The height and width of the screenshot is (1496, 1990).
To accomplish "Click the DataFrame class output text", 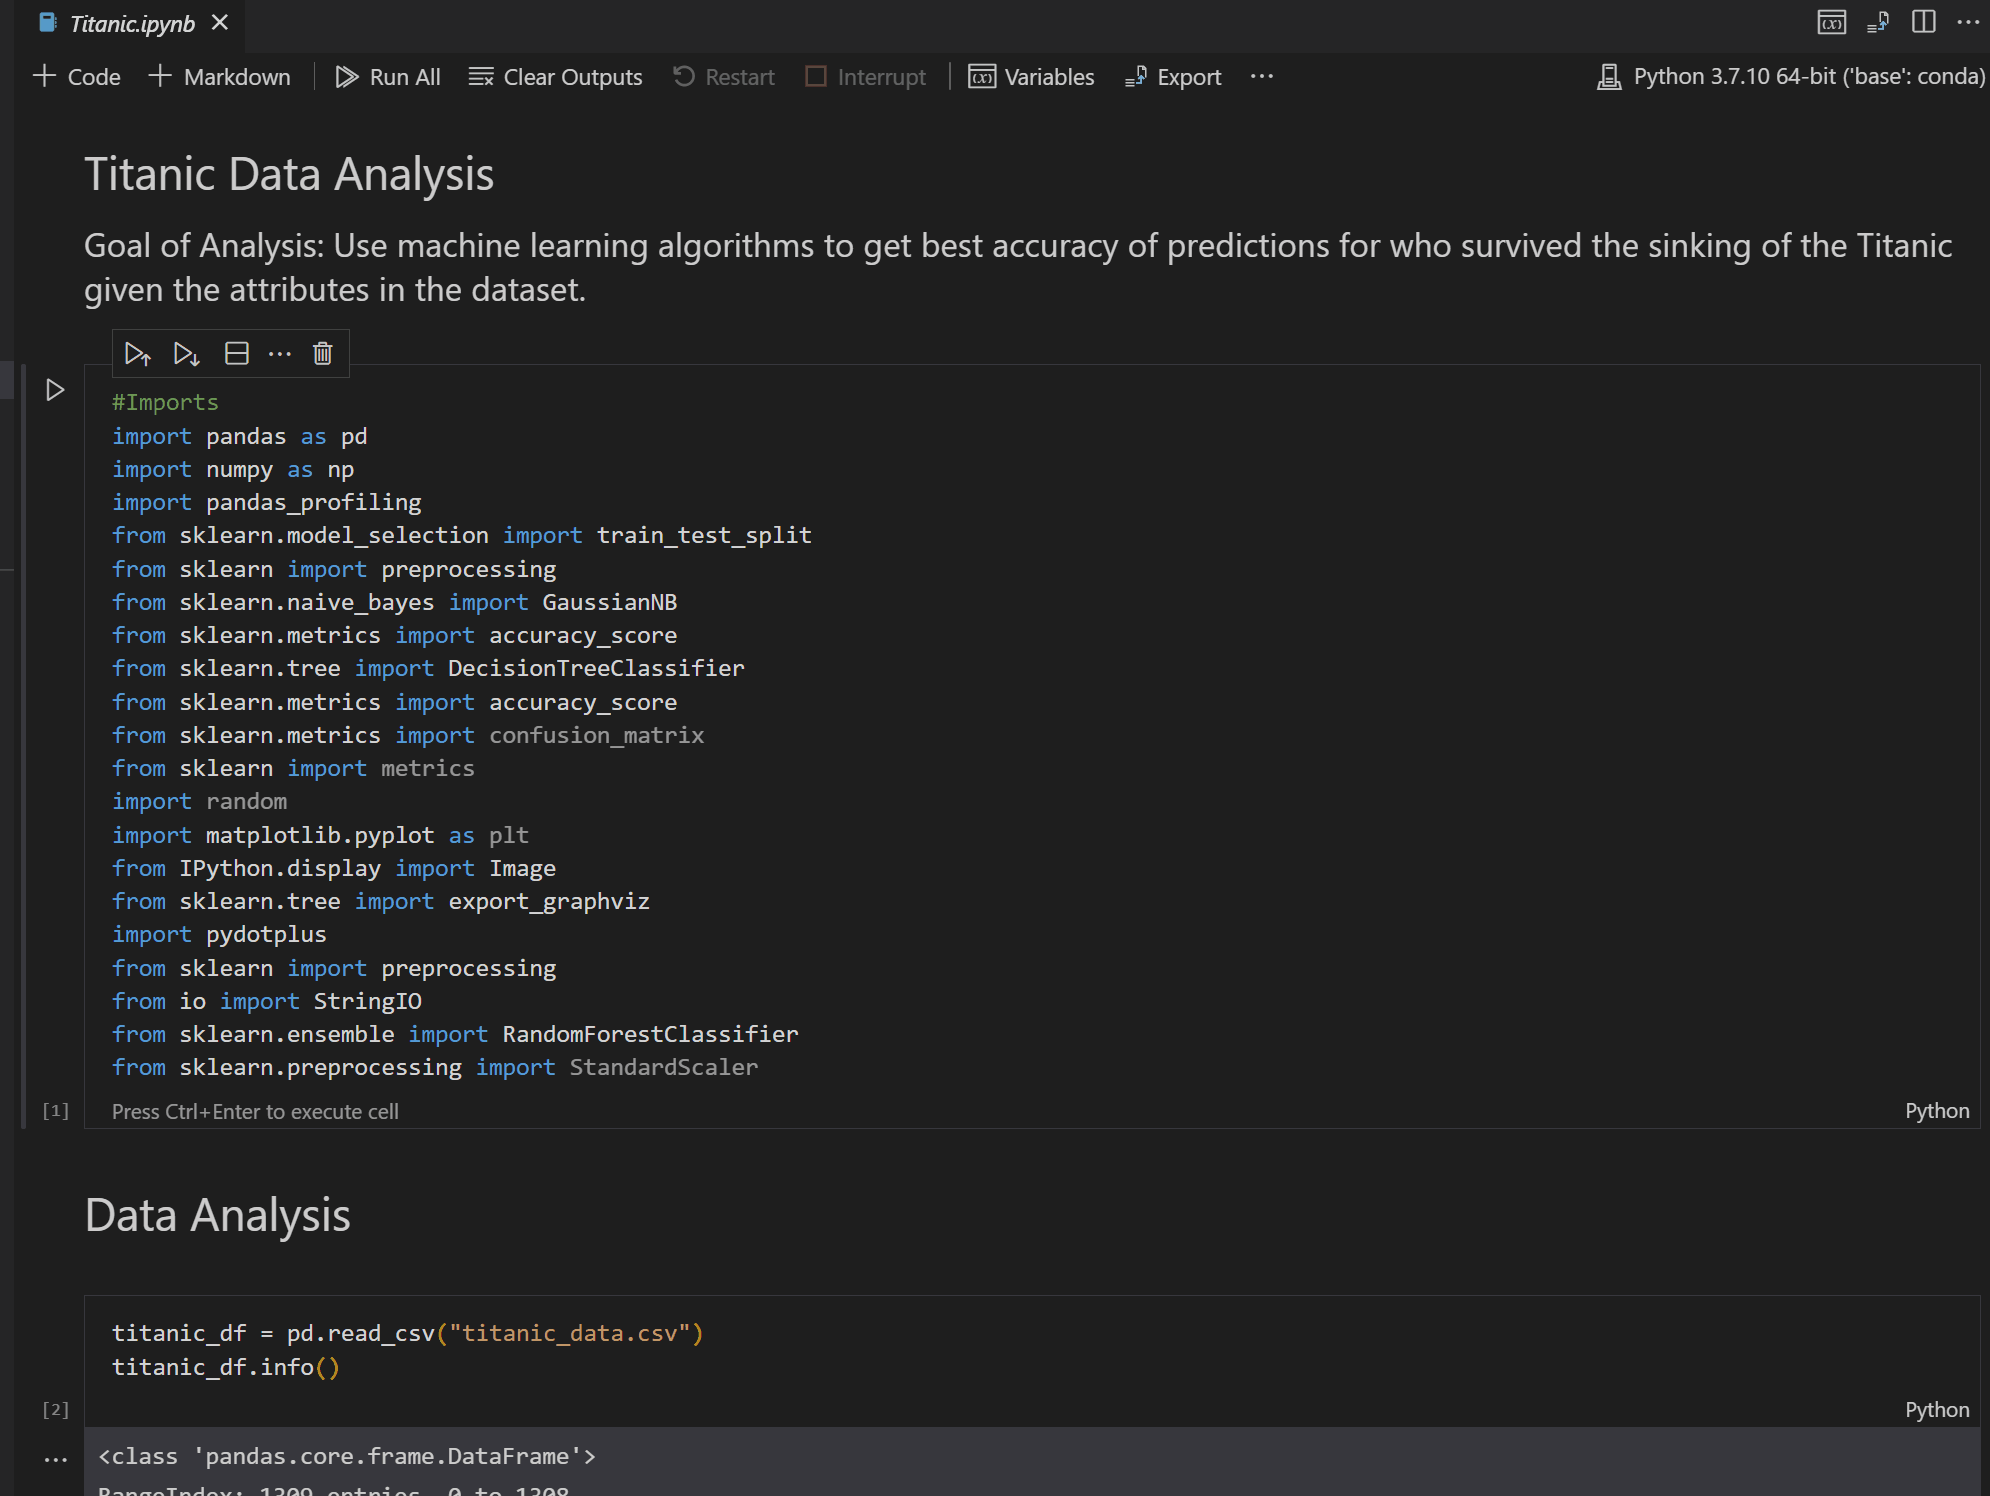I will pos(347,1456).
